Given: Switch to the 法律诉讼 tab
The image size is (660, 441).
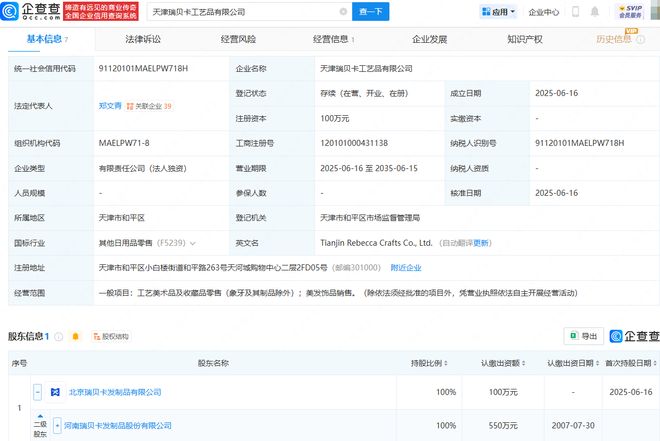Looking at the screenshot, I should click(143, 39).
